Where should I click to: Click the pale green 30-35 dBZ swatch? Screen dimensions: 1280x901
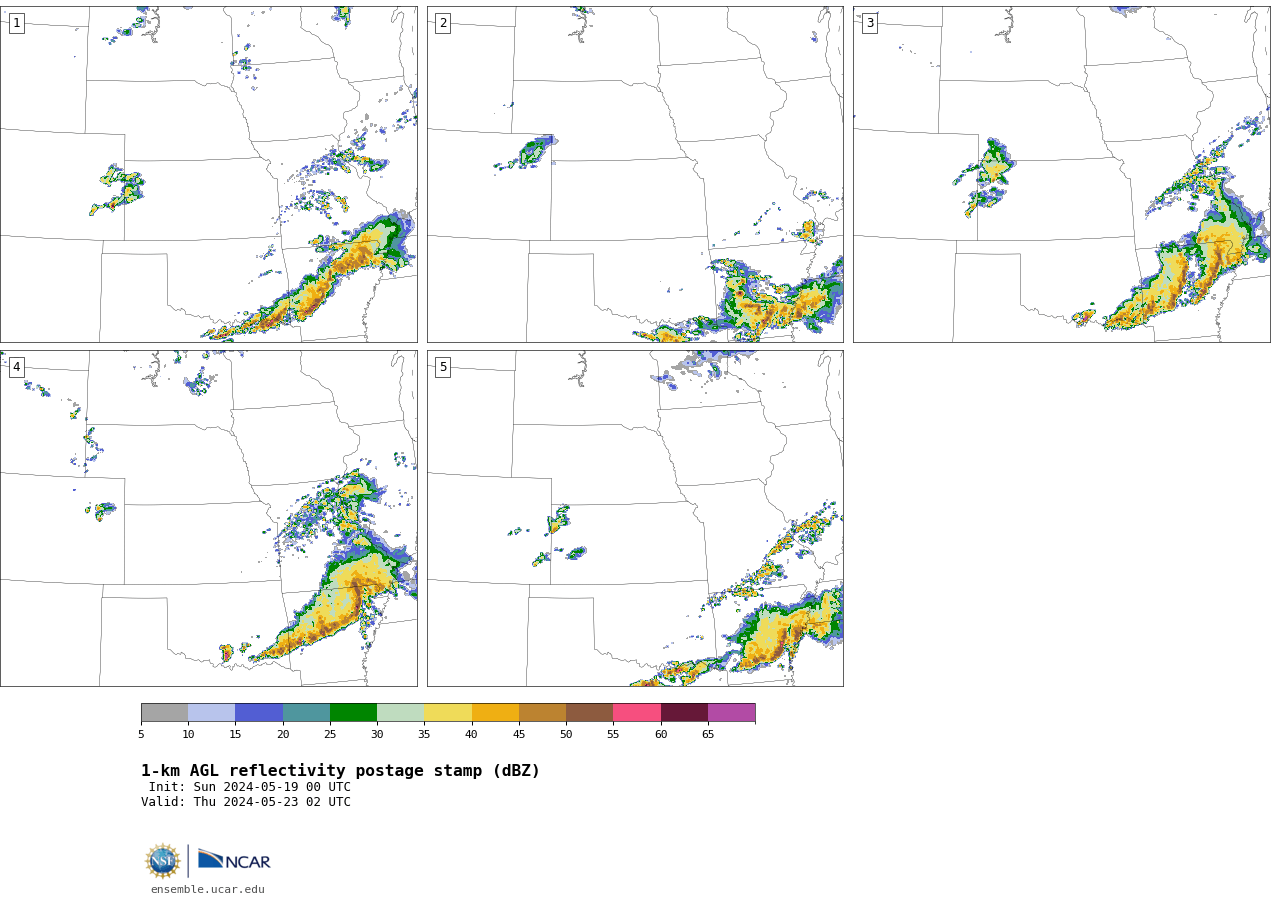click(401, 713)
